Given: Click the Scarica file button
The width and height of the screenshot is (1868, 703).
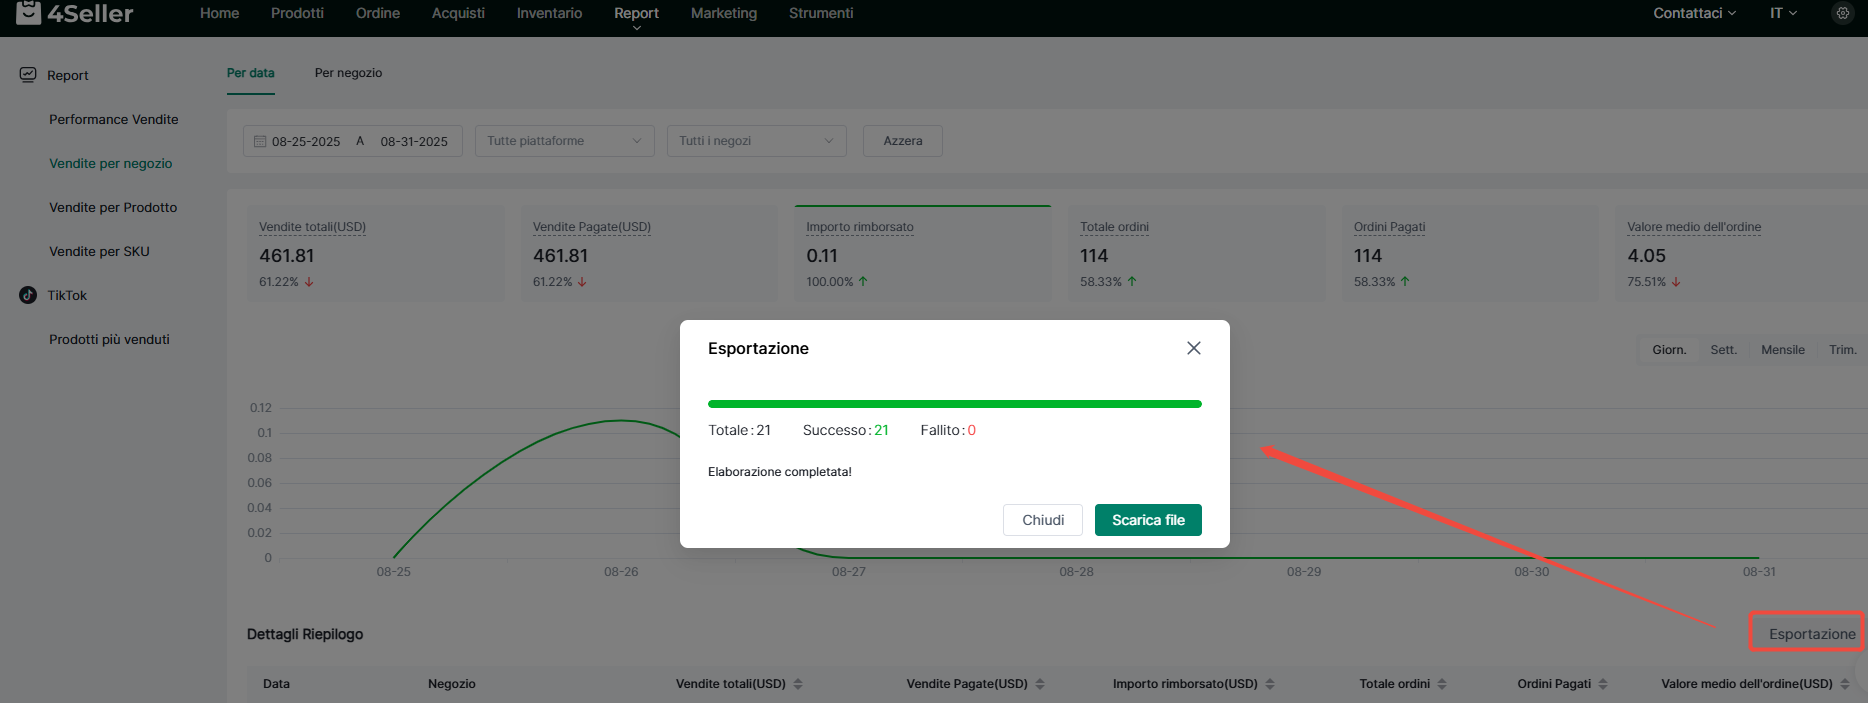Looking at the screenshot, I should (1147, 520).
